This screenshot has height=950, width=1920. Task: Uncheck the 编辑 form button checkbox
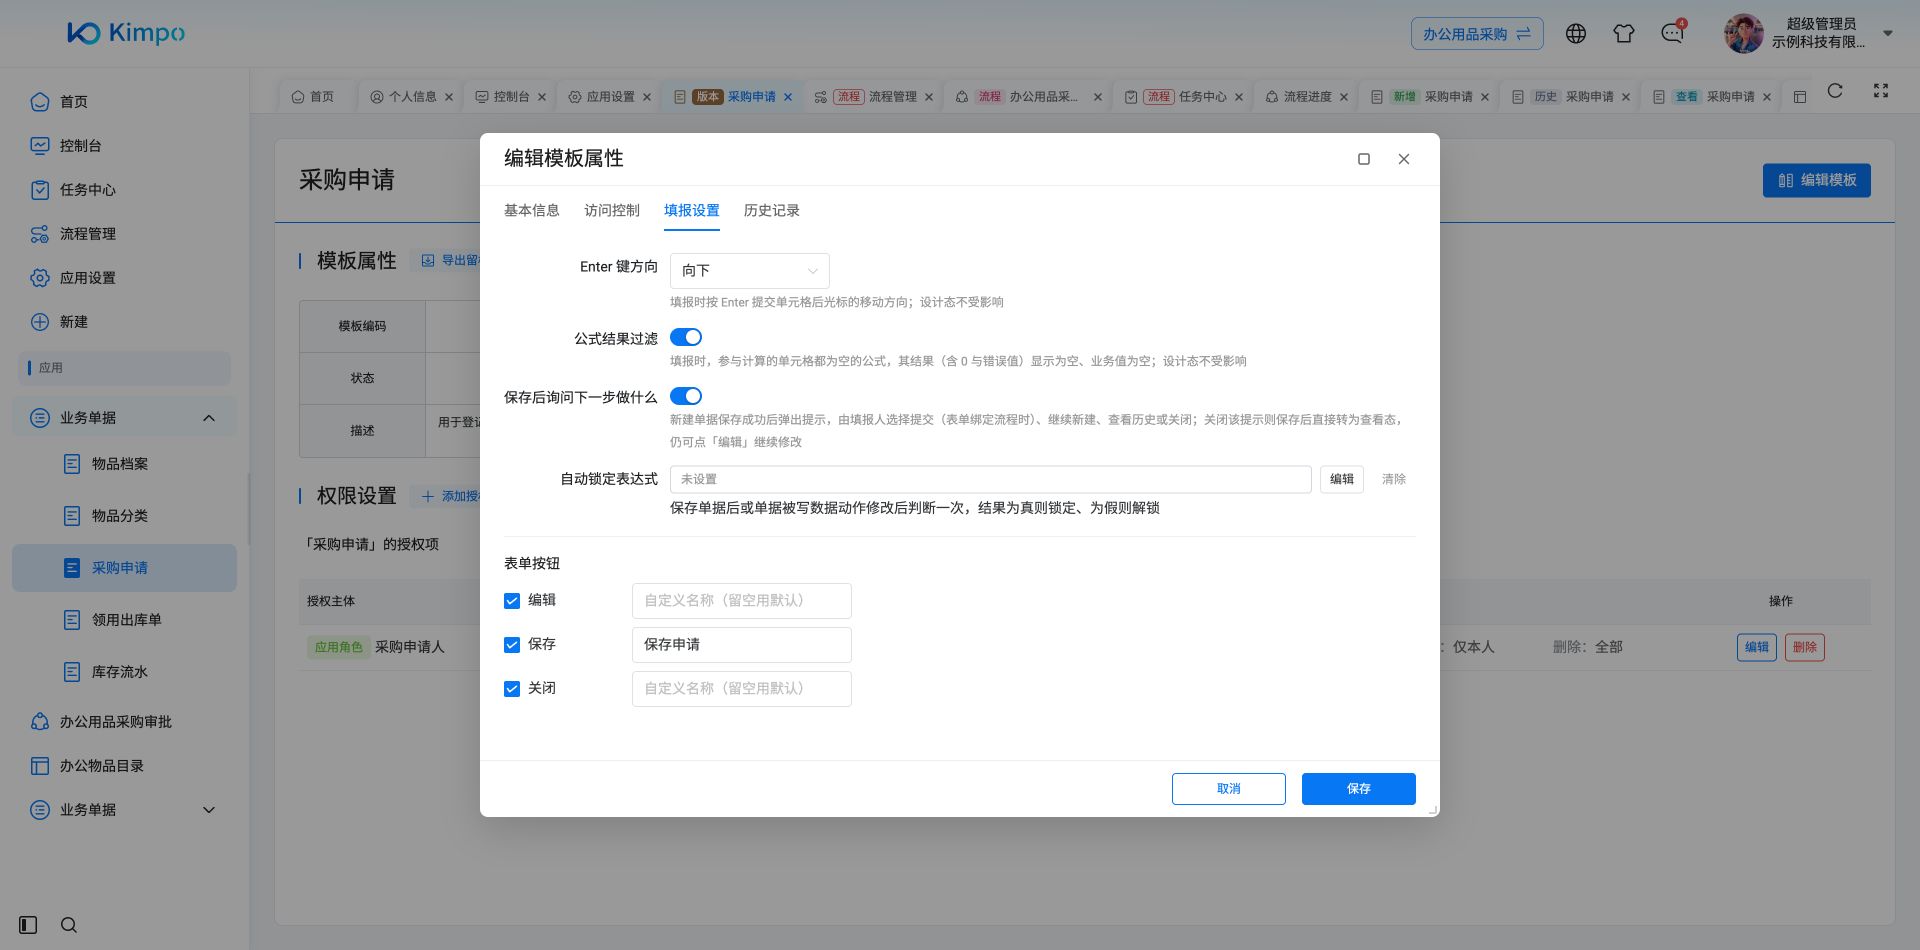click(x=512, y=601)
